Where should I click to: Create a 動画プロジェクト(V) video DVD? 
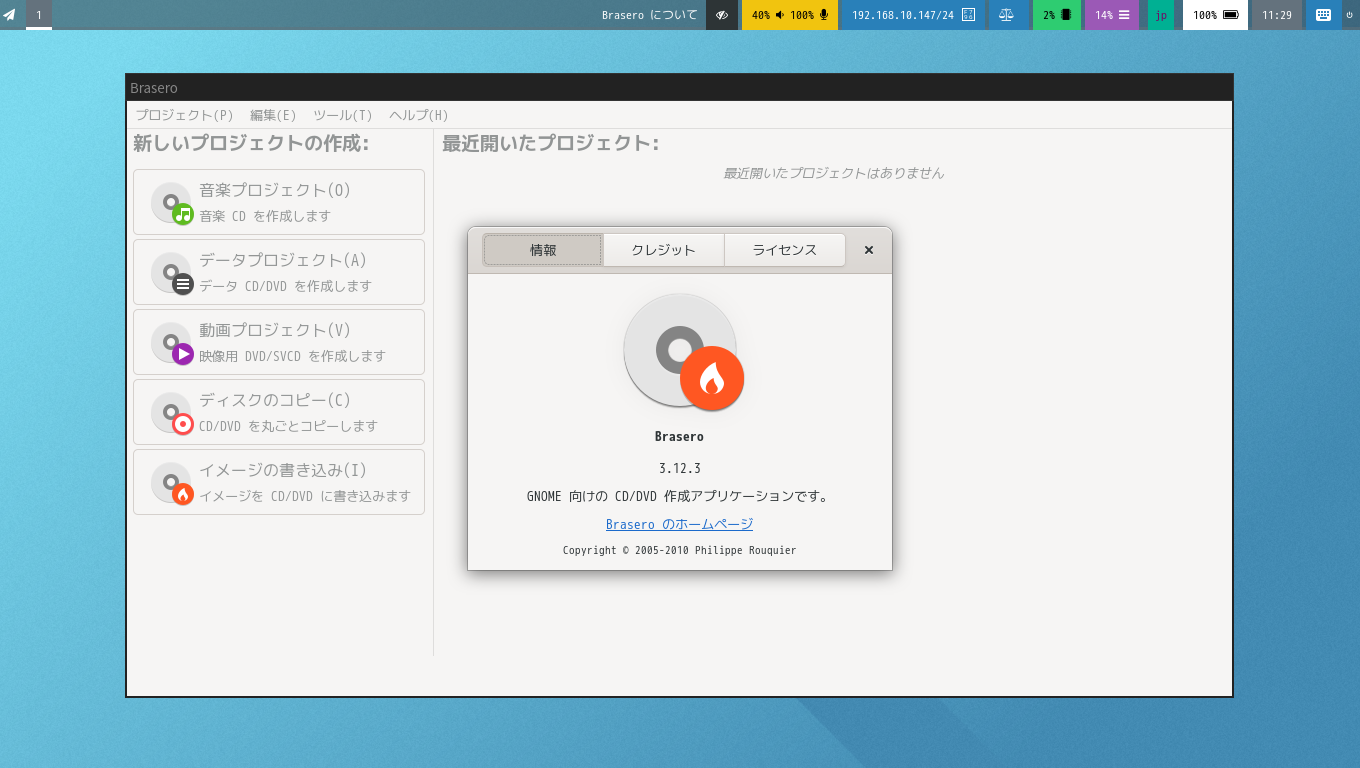279,342
